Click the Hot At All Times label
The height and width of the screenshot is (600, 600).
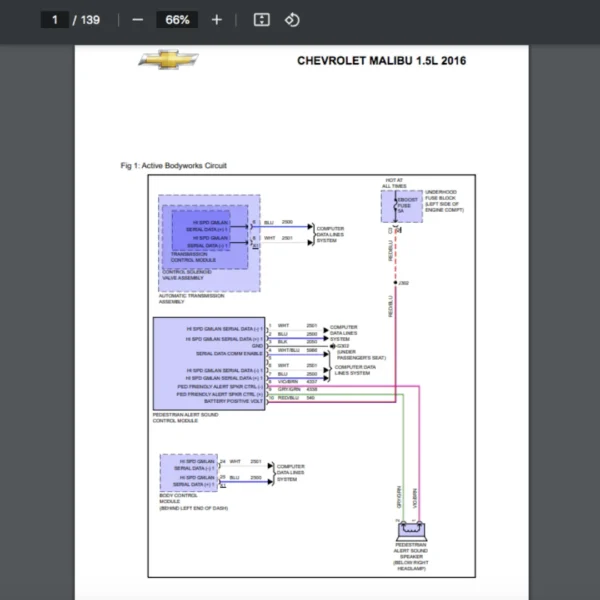point(393,183)
